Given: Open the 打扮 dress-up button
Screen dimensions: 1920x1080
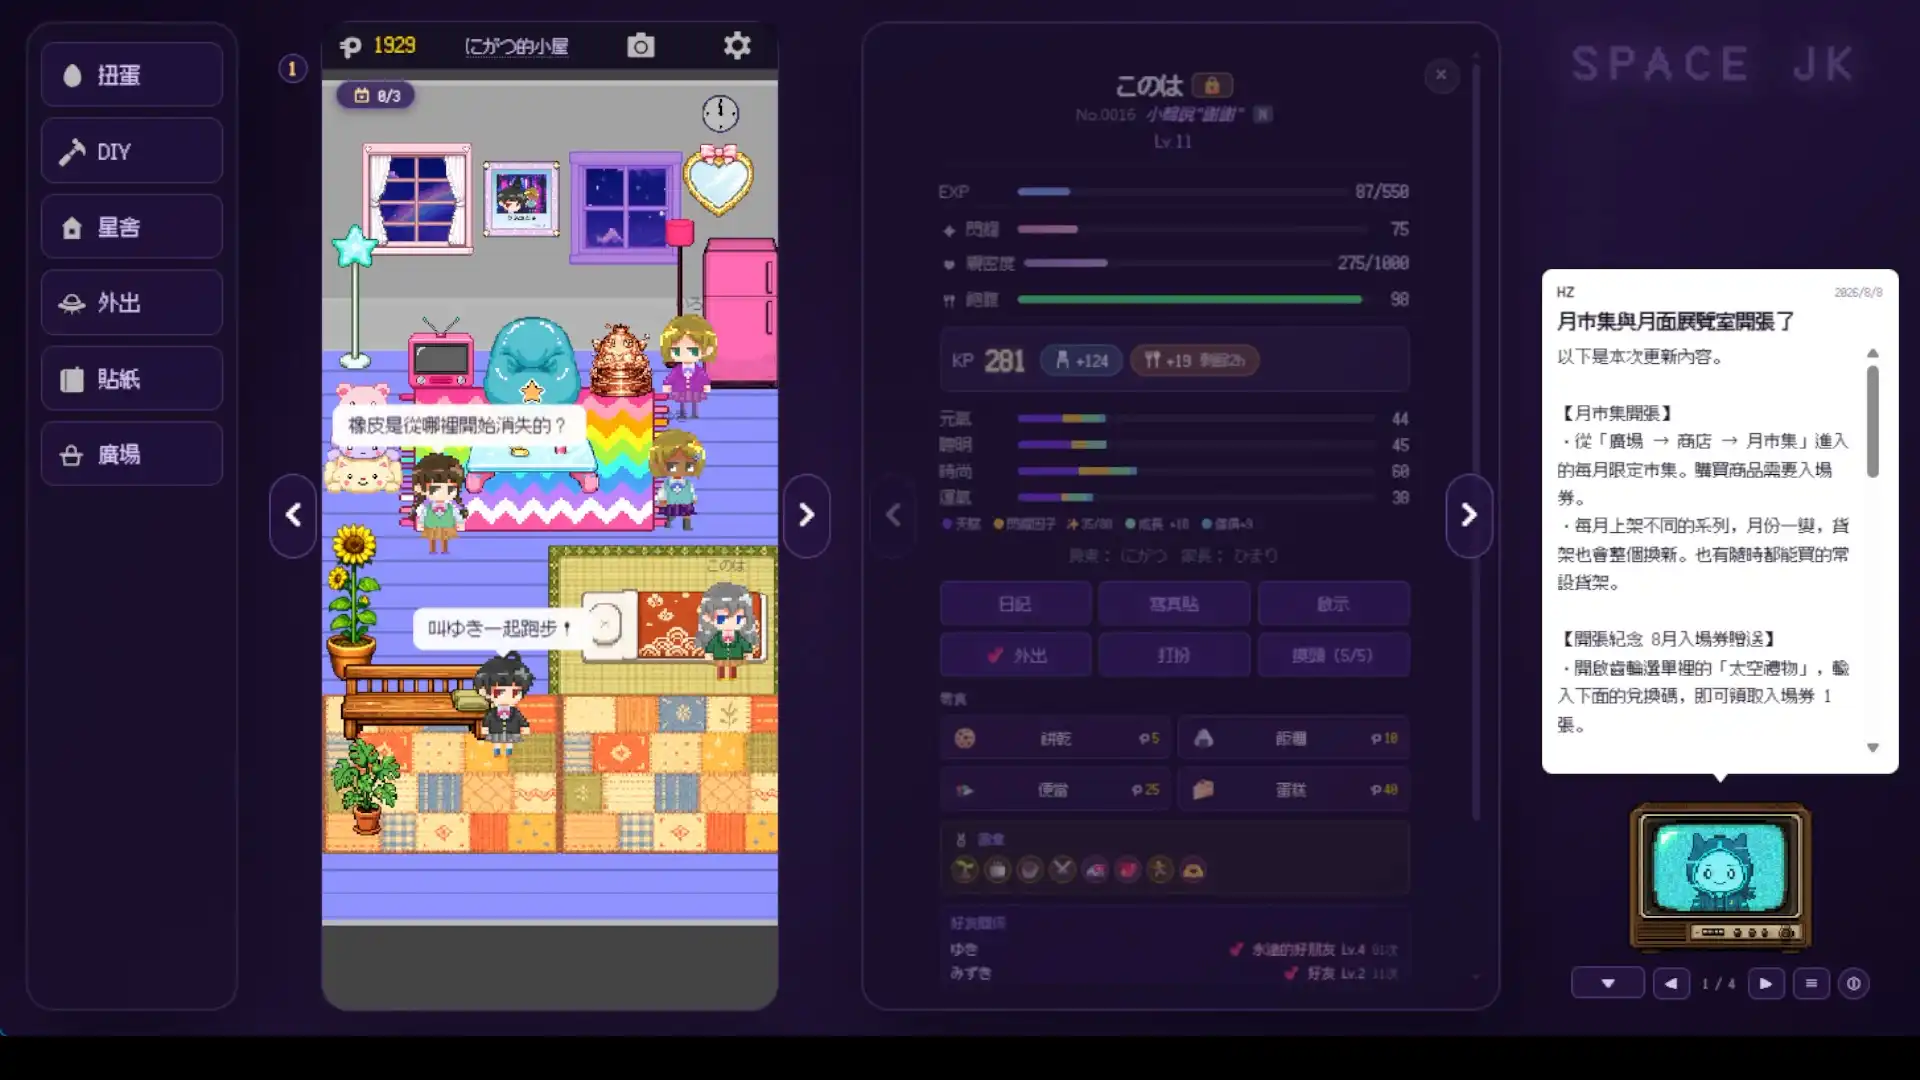Looking at the screenshot, I should [x=1174, y=655].
